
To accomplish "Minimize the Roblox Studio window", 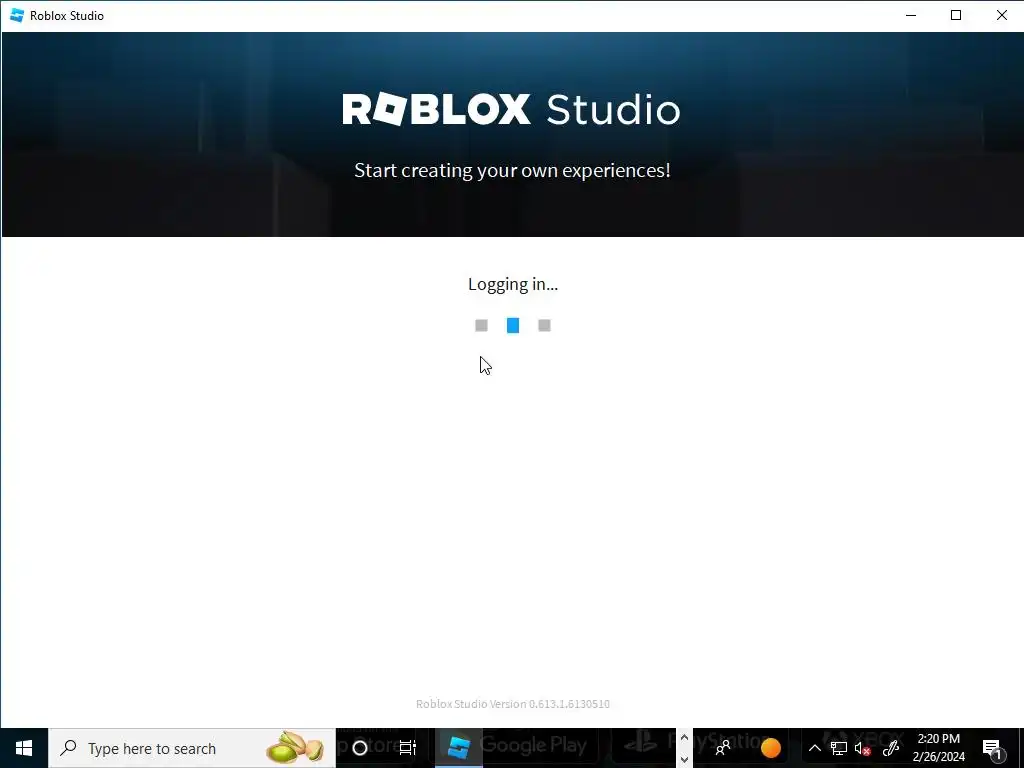I will coord(911,15).
